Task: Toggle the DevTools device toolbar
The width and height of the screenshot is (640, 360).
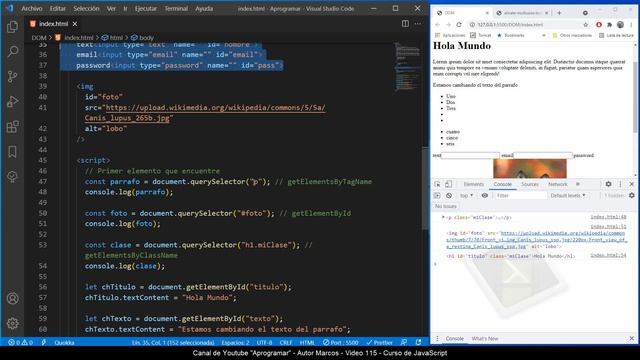Action: (448, 184)
